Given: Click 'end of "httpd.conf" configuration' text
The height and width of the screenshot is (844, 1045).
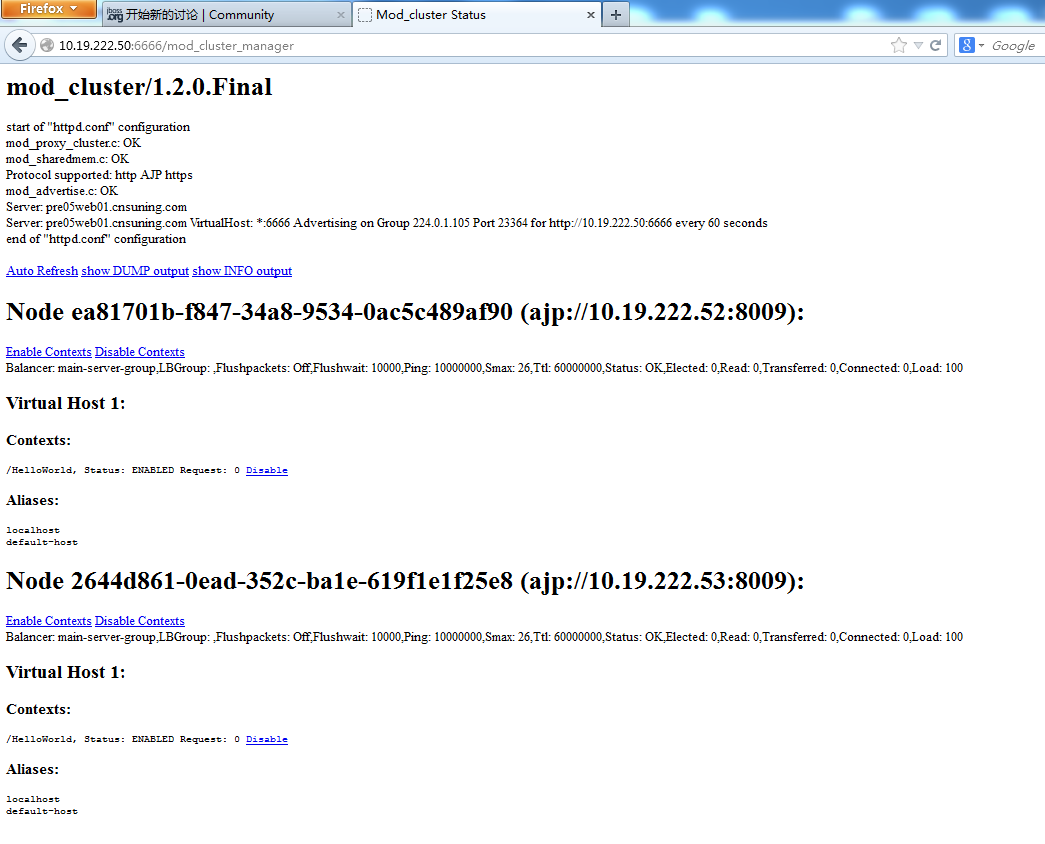Looking at the screenshot, I should 96,239.
